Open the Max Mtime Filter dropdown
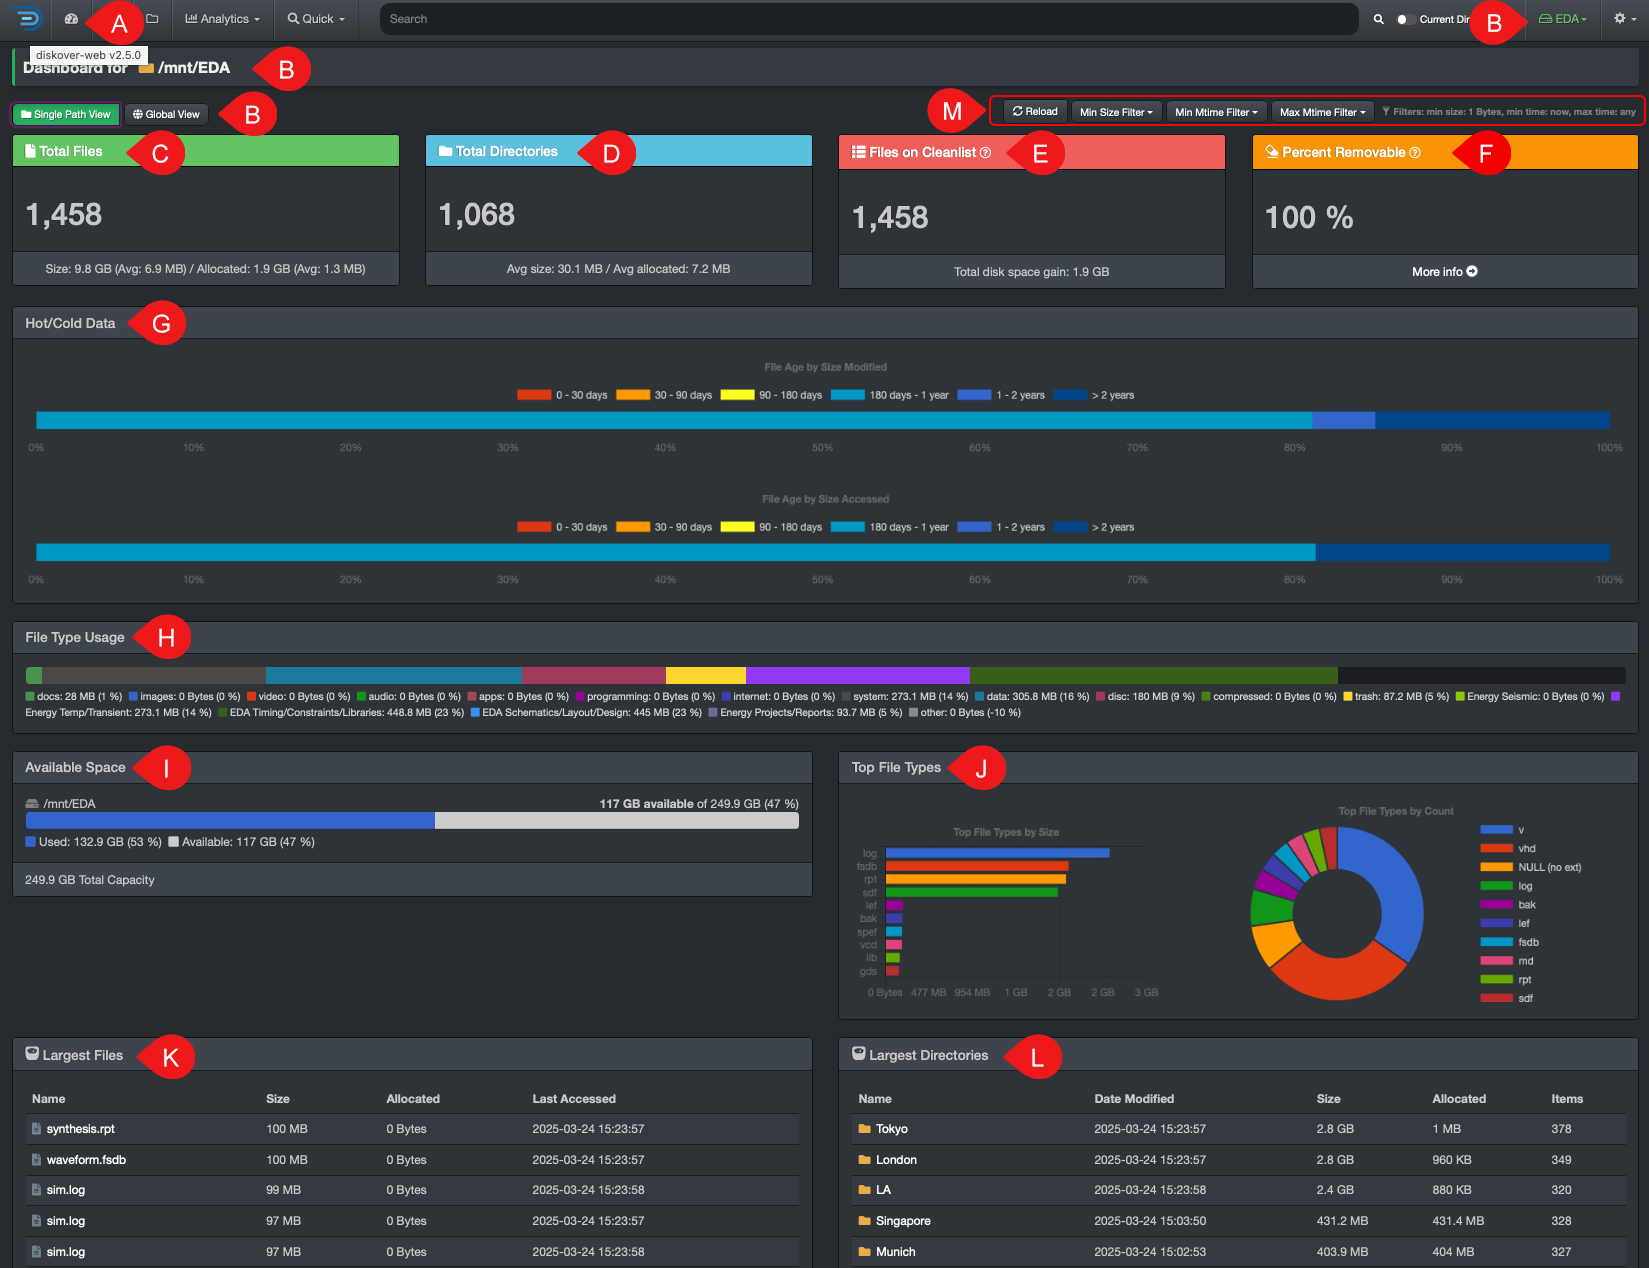Image resolution: width=1649 pixels, height=1268 pixels. click(x=1322, y=112)
